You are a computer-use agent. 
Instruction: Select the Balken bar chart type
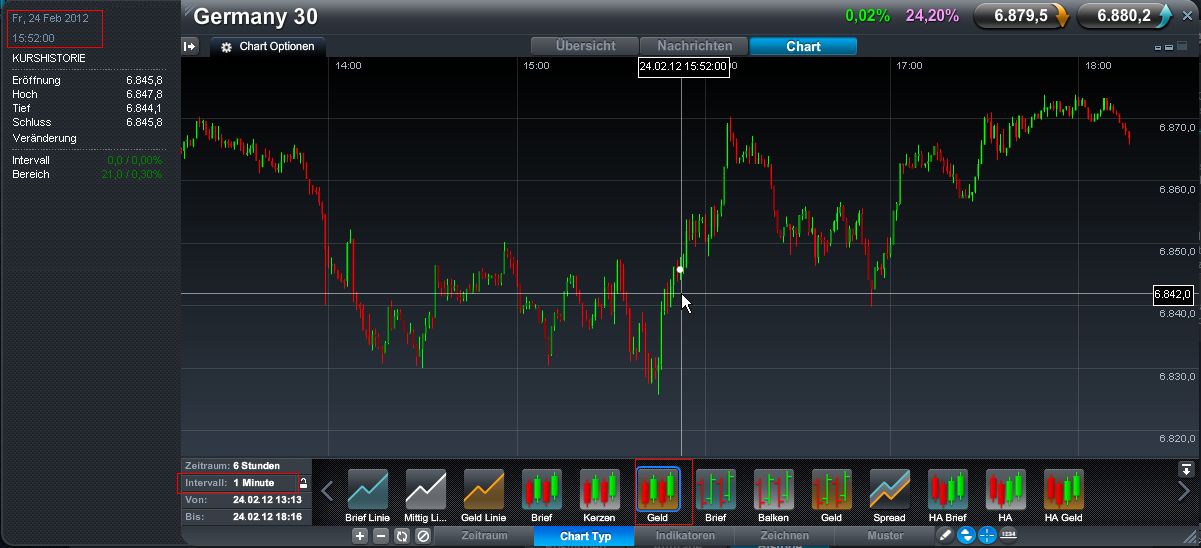click(x=773, y=490)
